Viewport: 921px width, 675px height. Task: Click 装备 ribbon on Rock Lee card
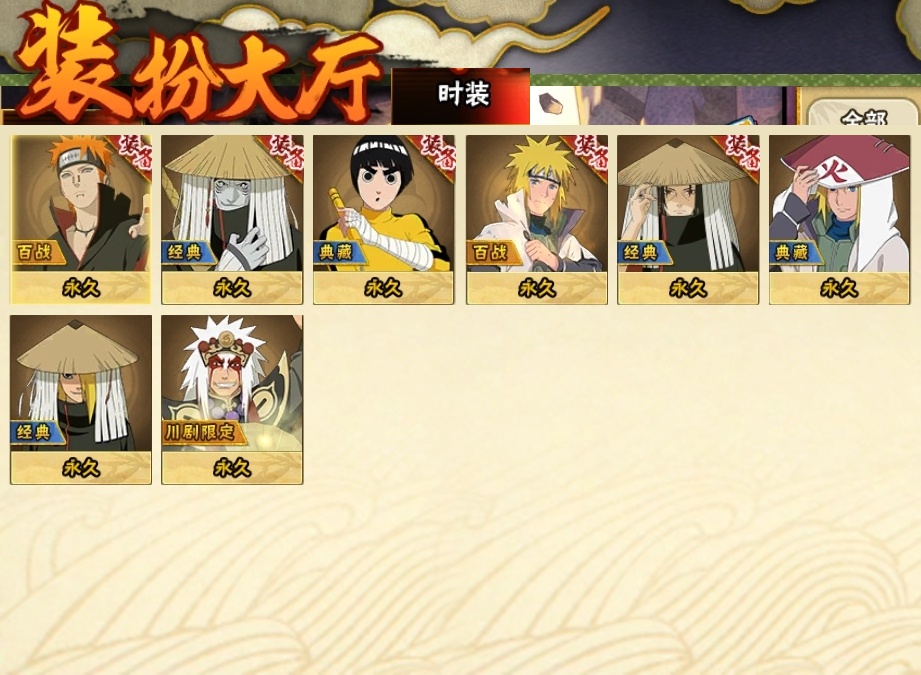pyautogui.click(x=438, y=153)
